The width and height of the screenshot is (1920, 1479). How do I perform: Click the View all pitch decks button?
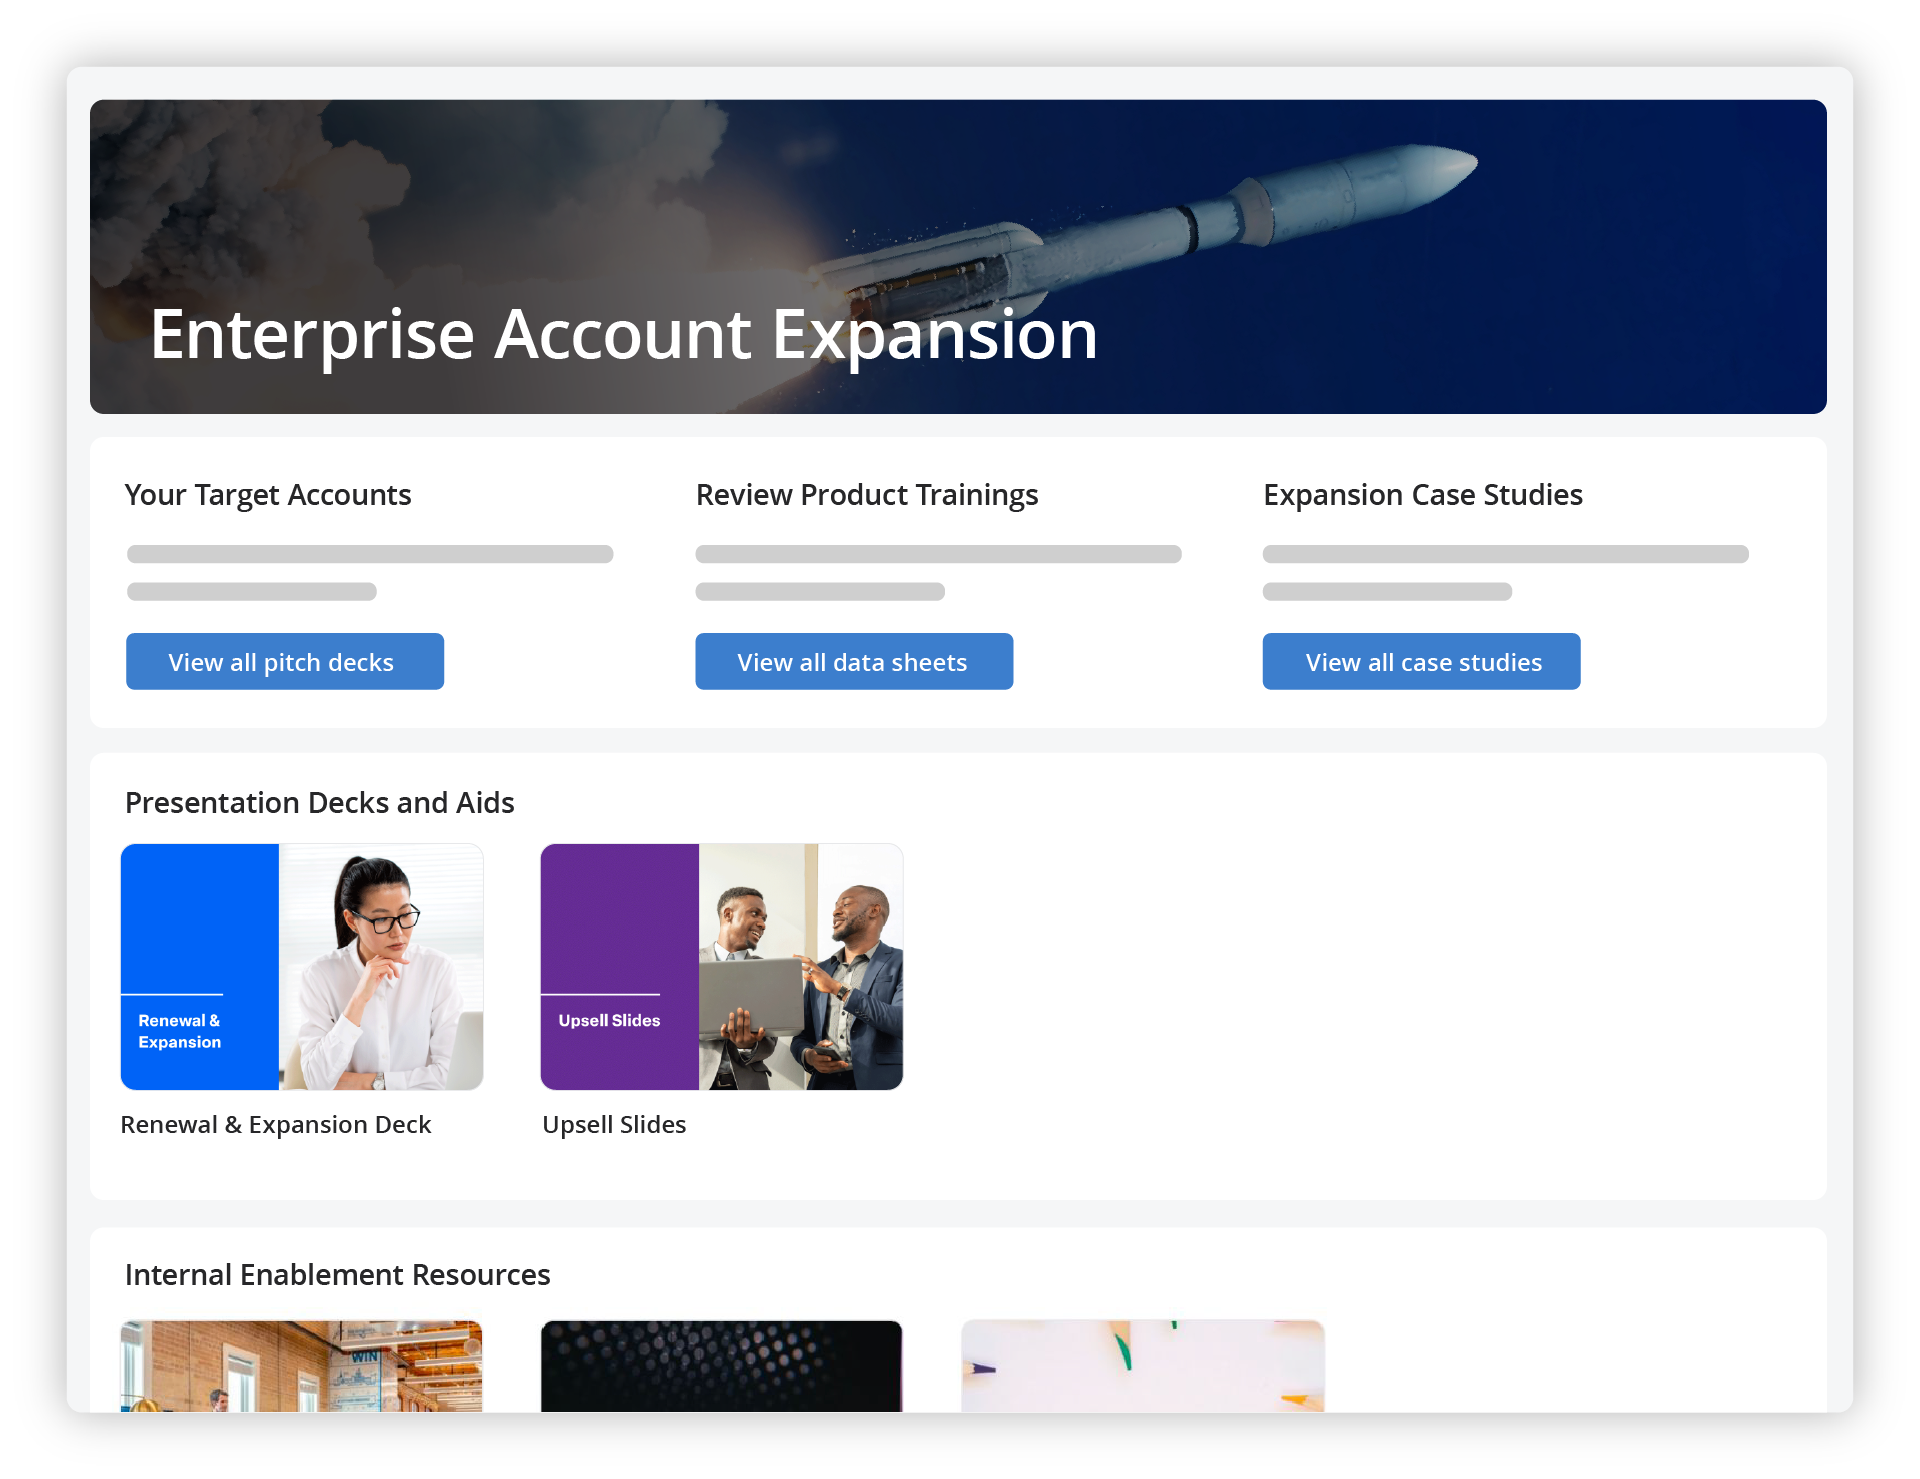(x=284, y=661)
